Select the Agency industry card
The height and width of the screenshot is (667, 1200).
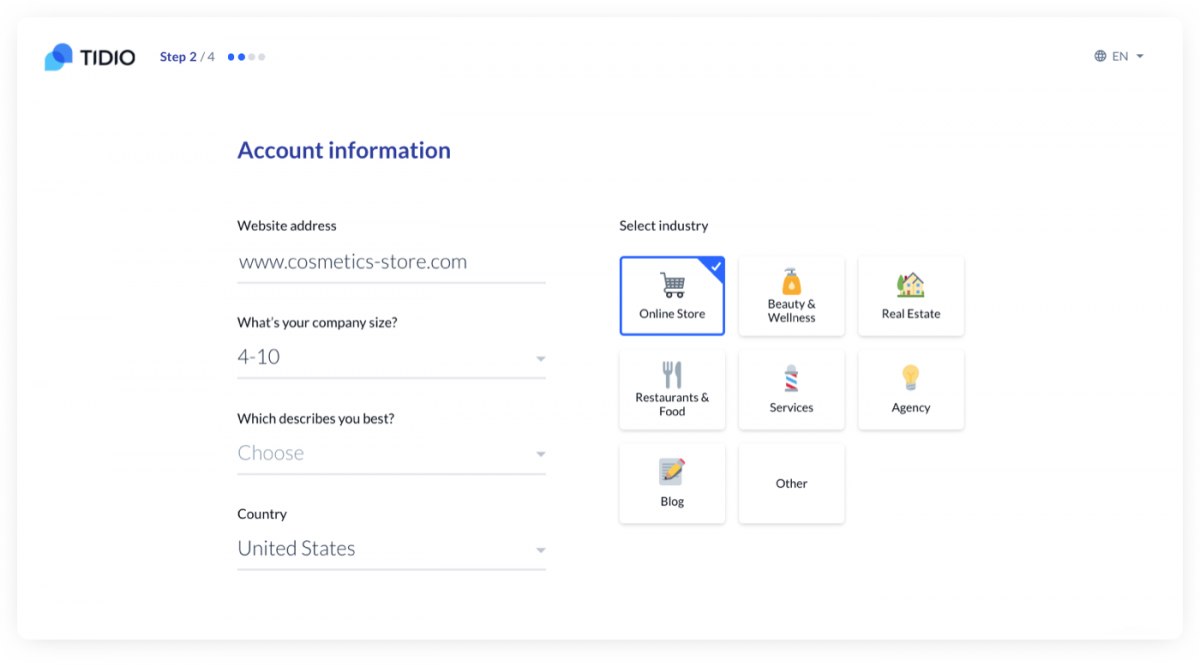coord(911,389)
